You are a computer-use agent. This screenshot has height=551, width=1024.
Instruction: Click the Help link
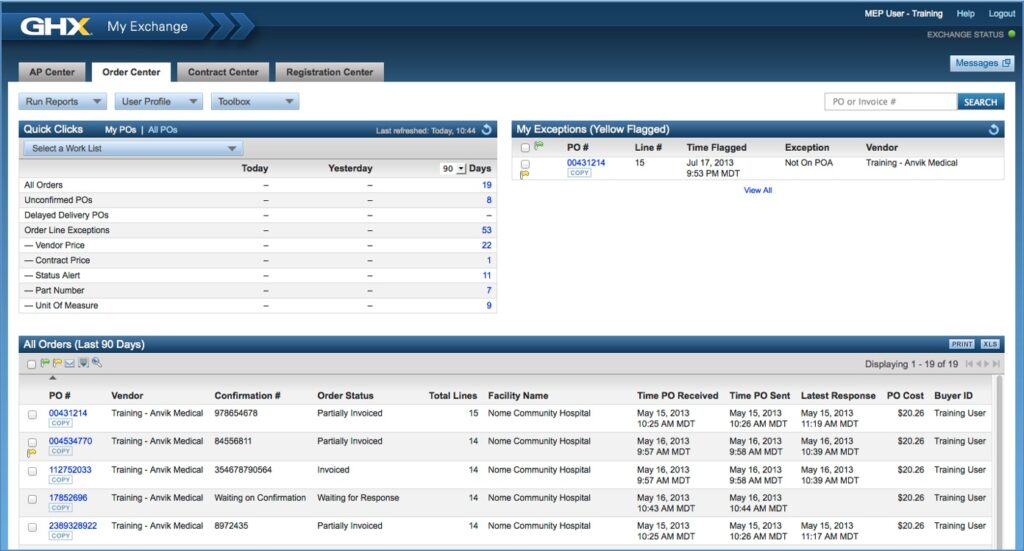coord(965,14)
